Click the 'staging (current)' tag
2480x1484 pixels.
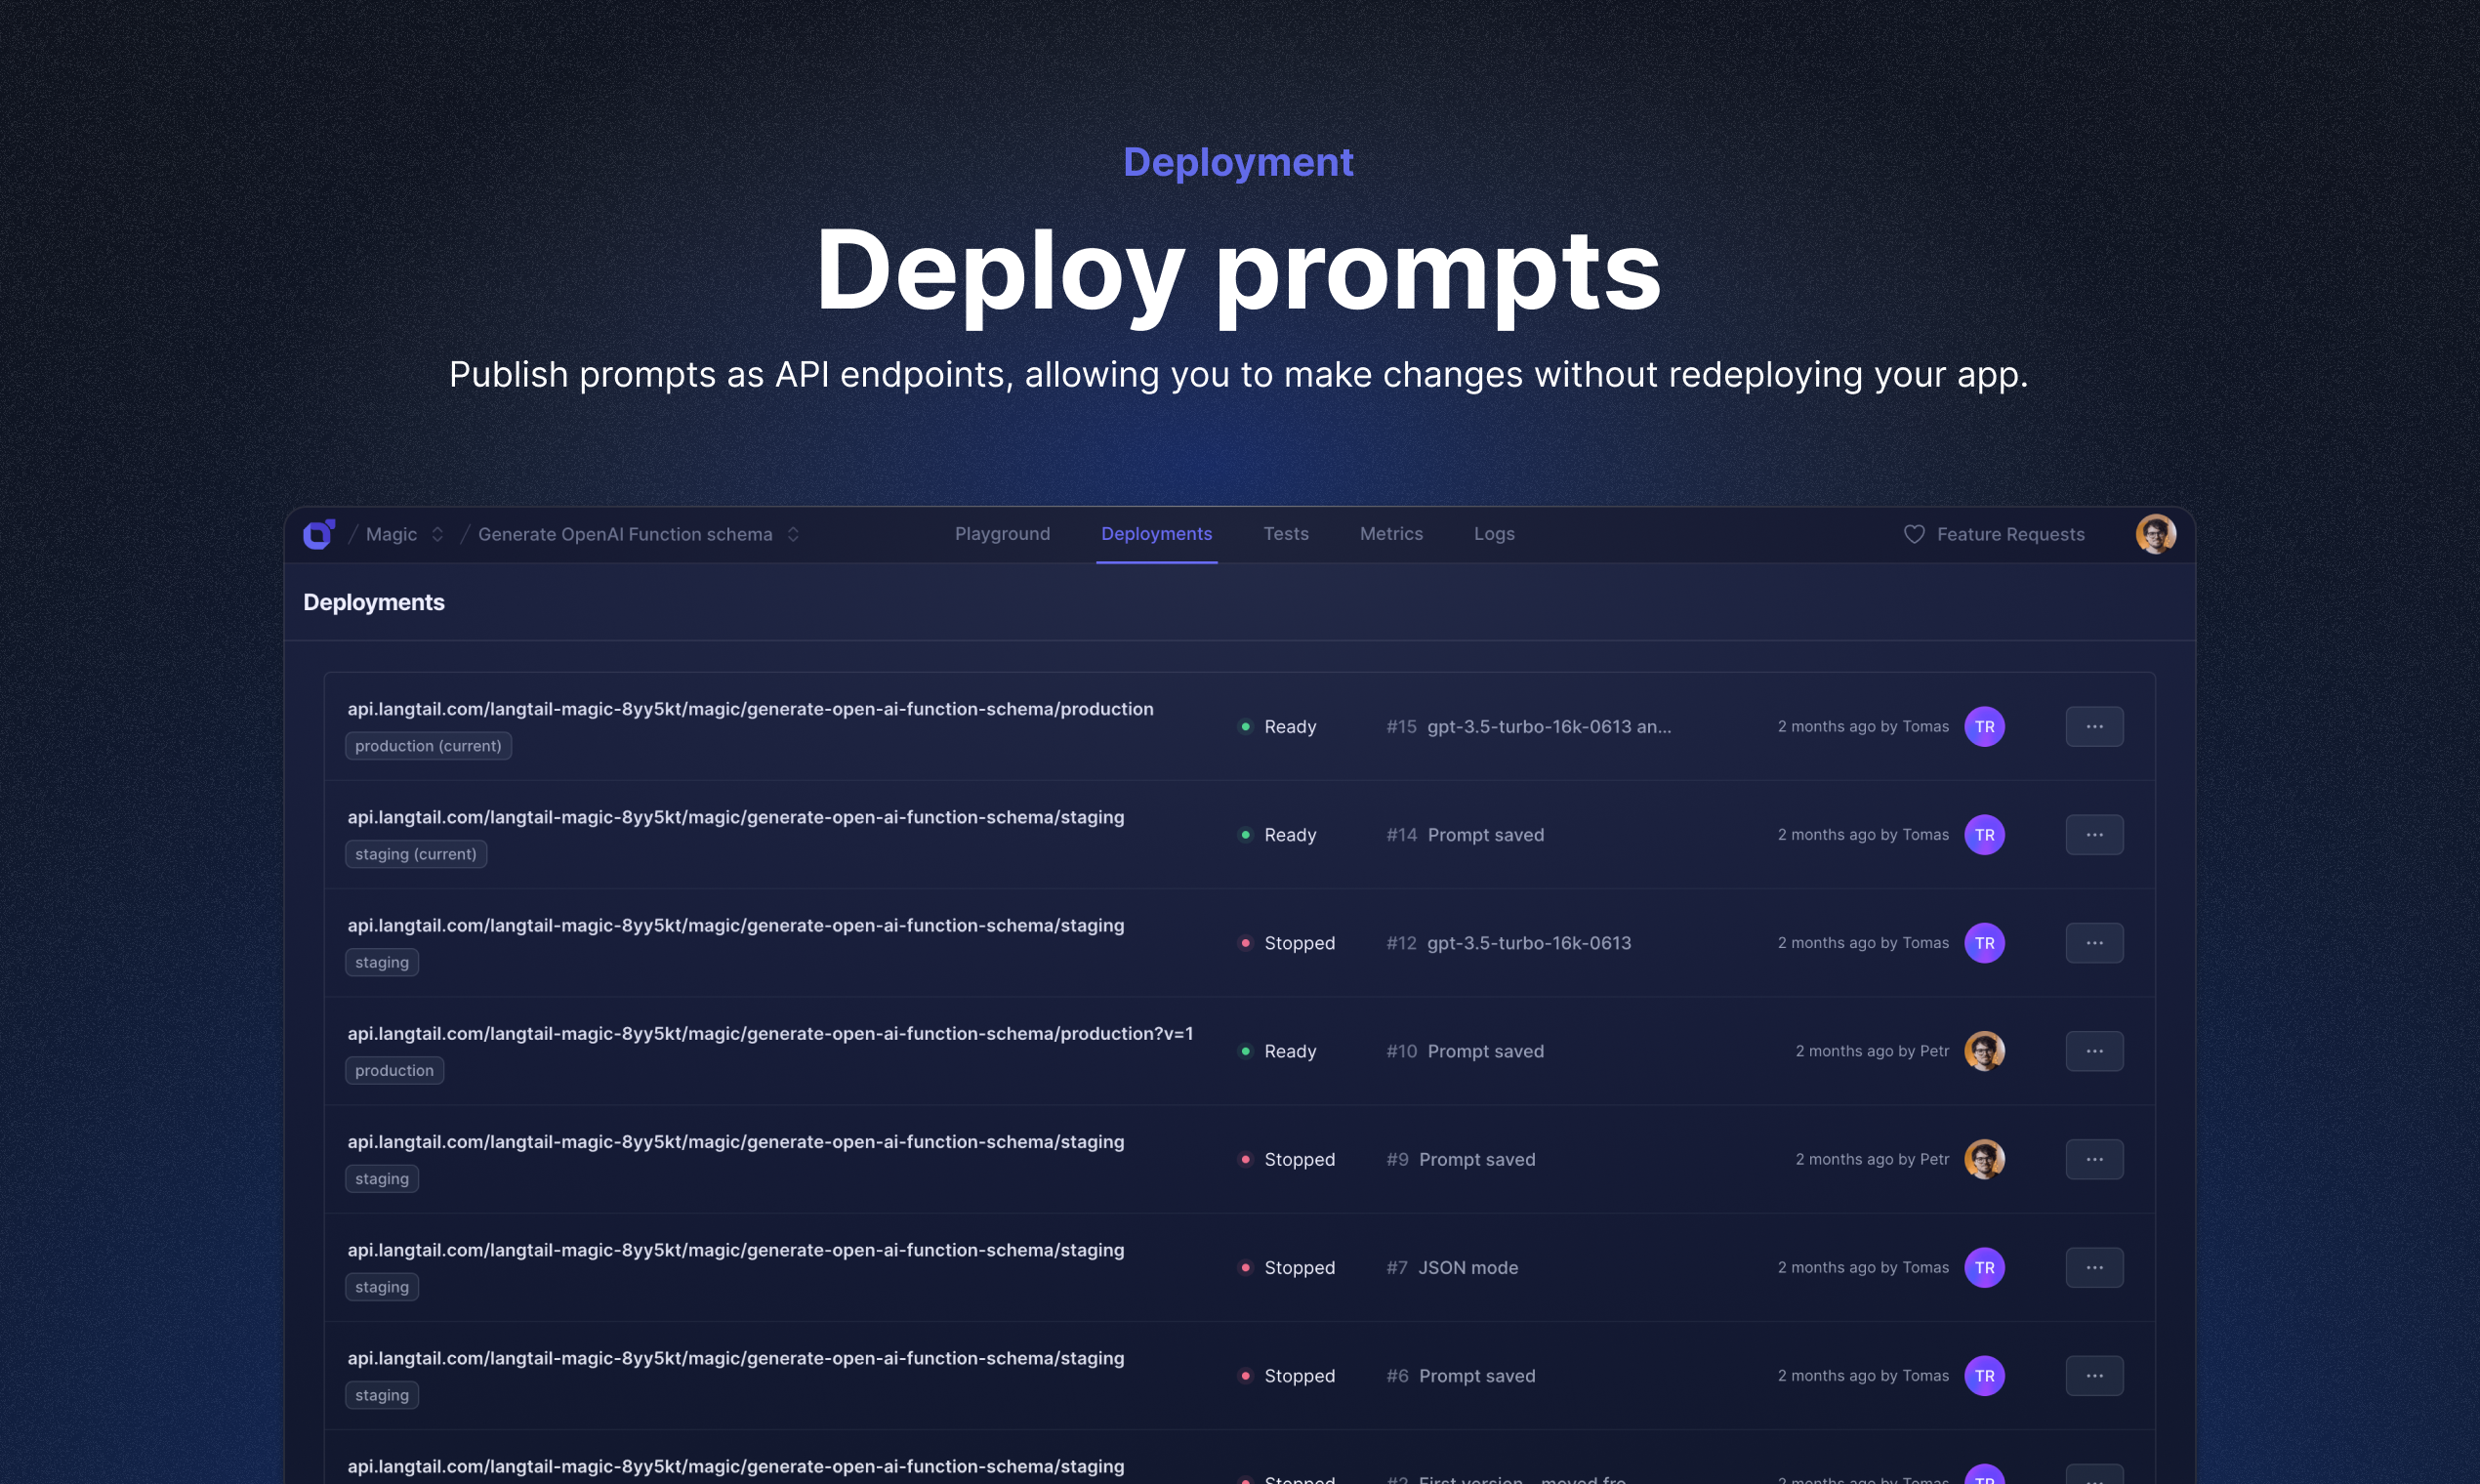pyautogui.click(x=415, y=854)
